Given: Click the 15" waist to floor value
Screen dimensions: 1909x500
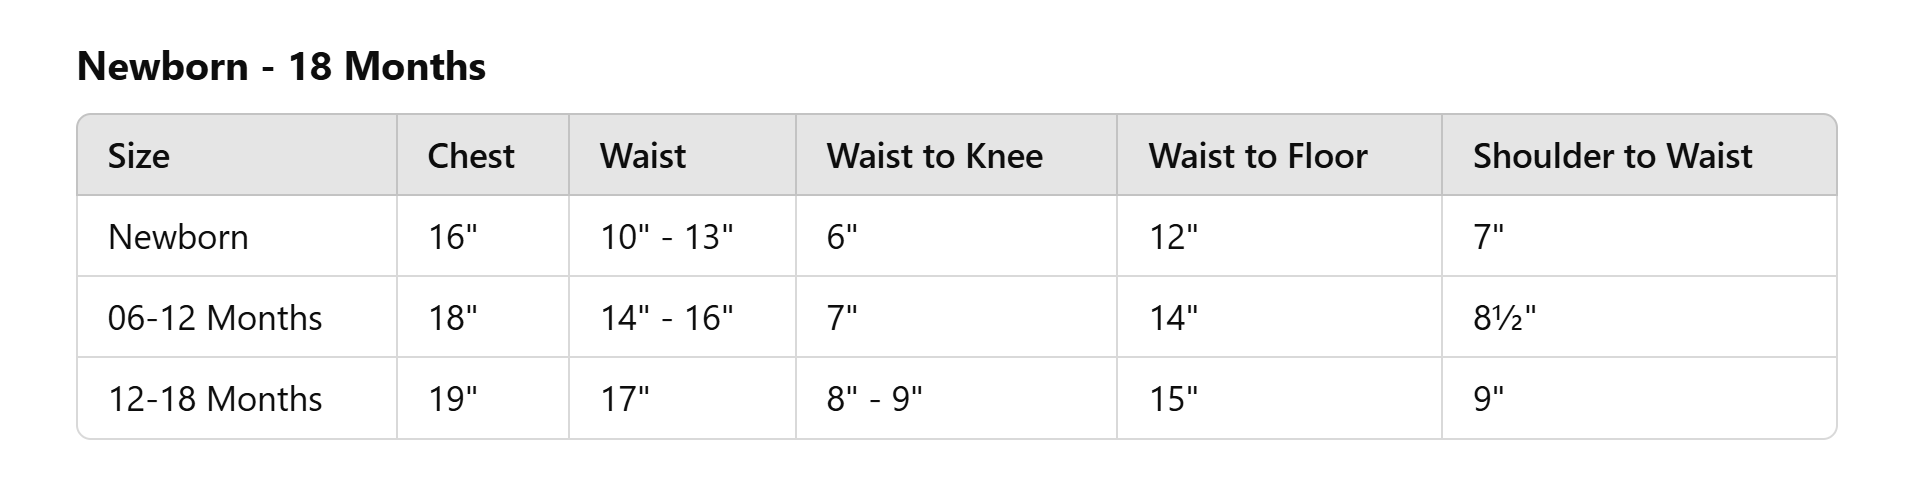Looking at the screenshot, I should [1173, 399].
